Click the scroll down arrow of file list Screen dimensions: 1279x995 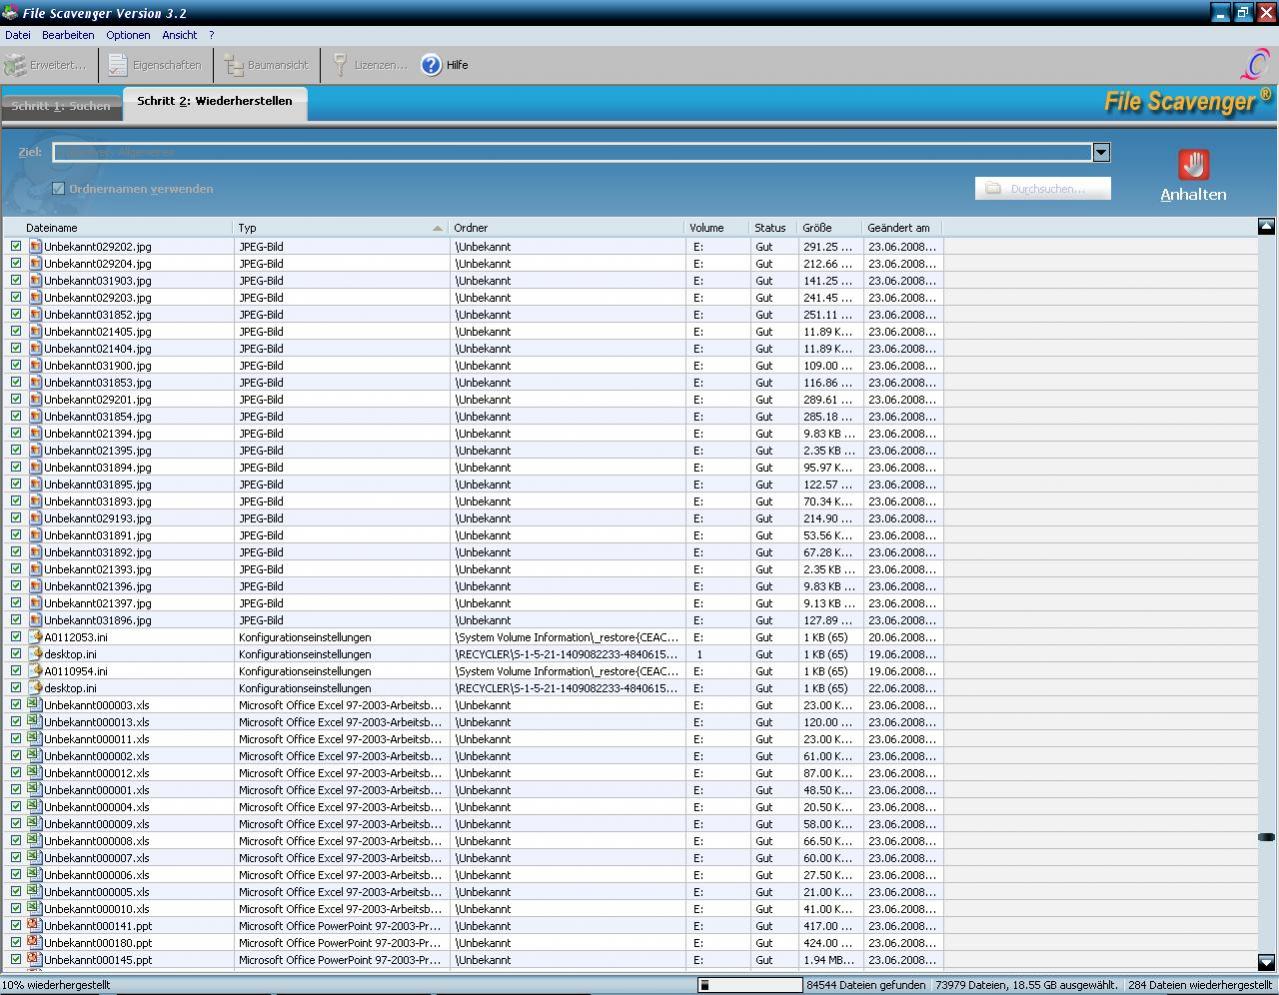point(1266,962)
